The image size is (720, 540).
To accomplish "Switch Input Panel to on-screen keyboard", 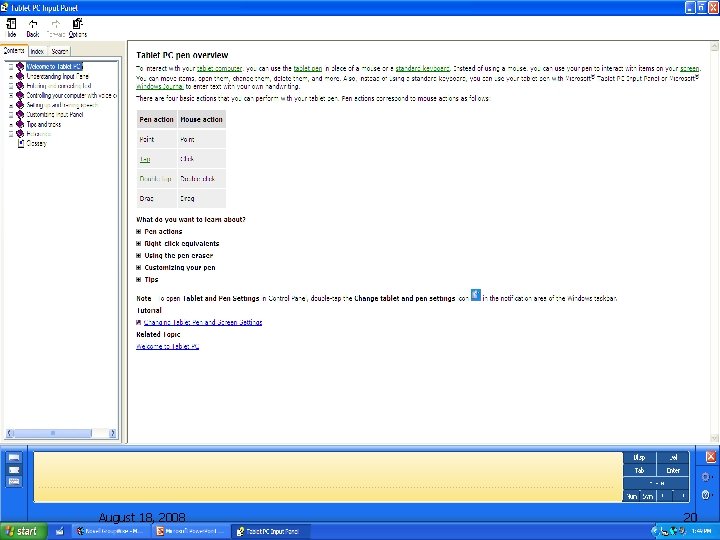I will coord(14,481).
